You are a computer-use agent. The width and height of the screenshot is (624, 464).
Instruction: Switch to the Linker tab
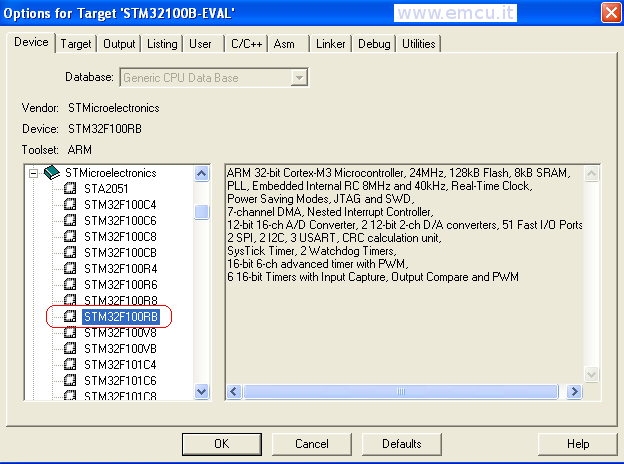click(x=330, y=44)
